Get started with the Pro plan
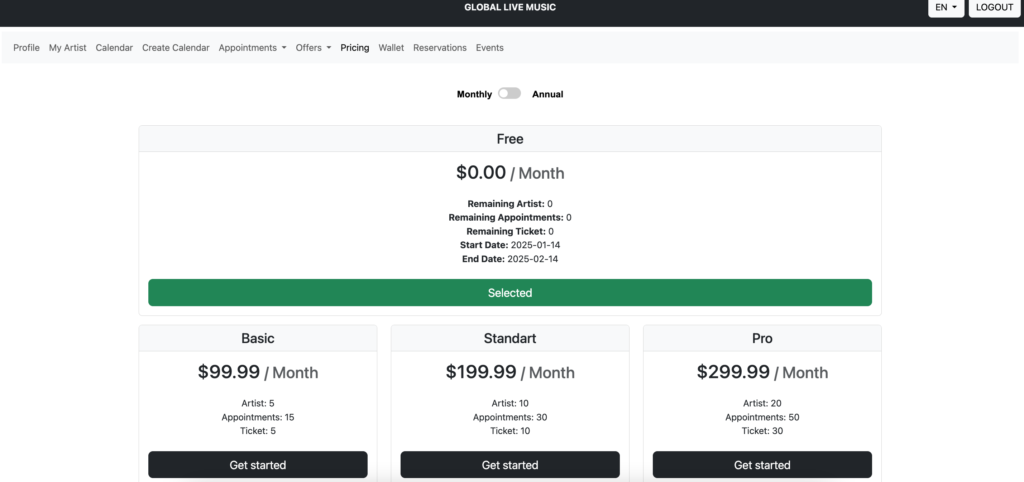This screenshot has height=482, width=1024. tap(762, 465)
